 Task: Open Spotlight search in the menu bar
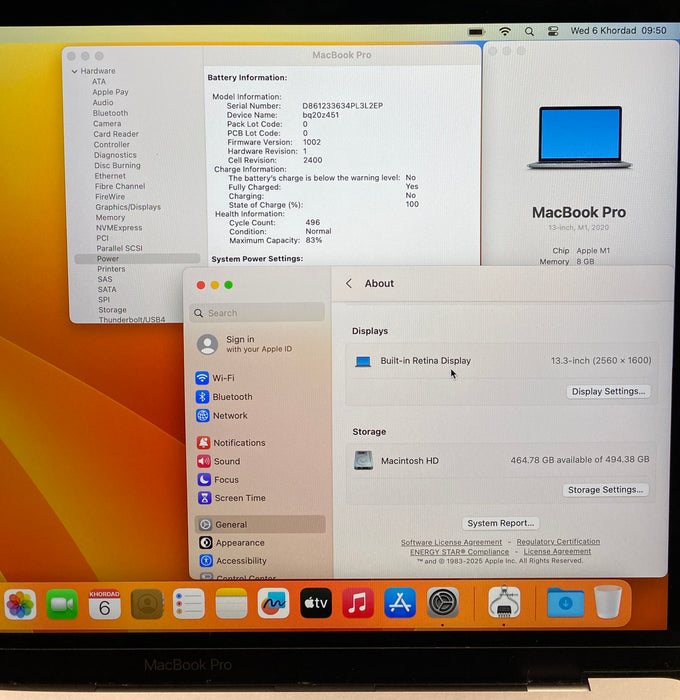(529, 31)
